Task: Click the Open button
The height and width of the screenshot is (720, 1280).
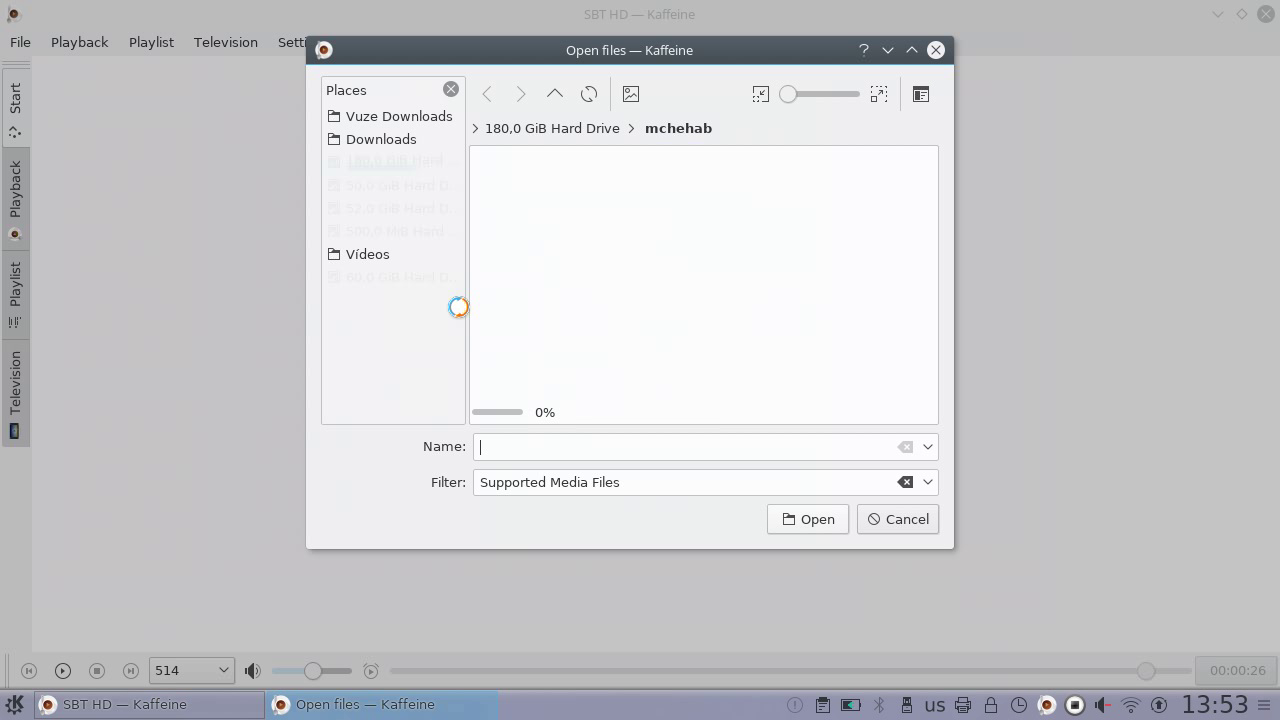Action: (x=807, y=519)
